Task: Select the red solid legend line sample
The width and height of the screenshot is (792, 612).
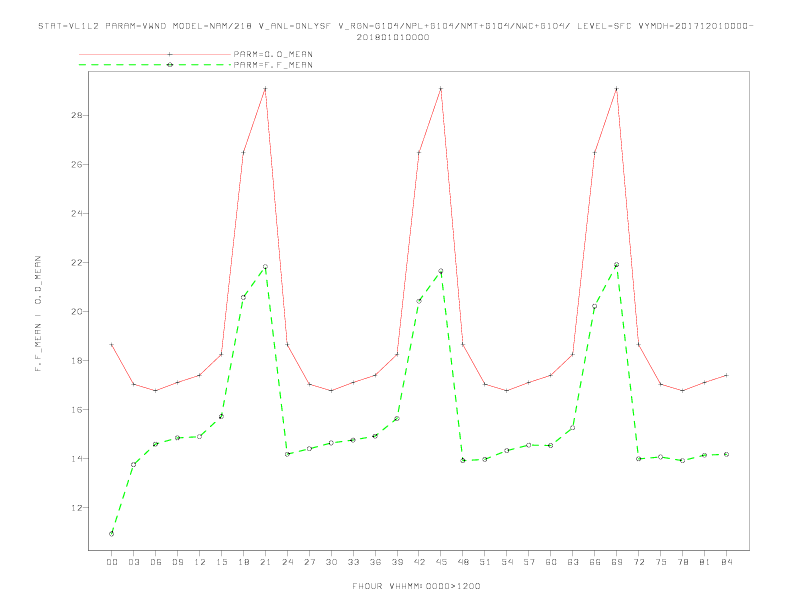Action: point(155,54)
